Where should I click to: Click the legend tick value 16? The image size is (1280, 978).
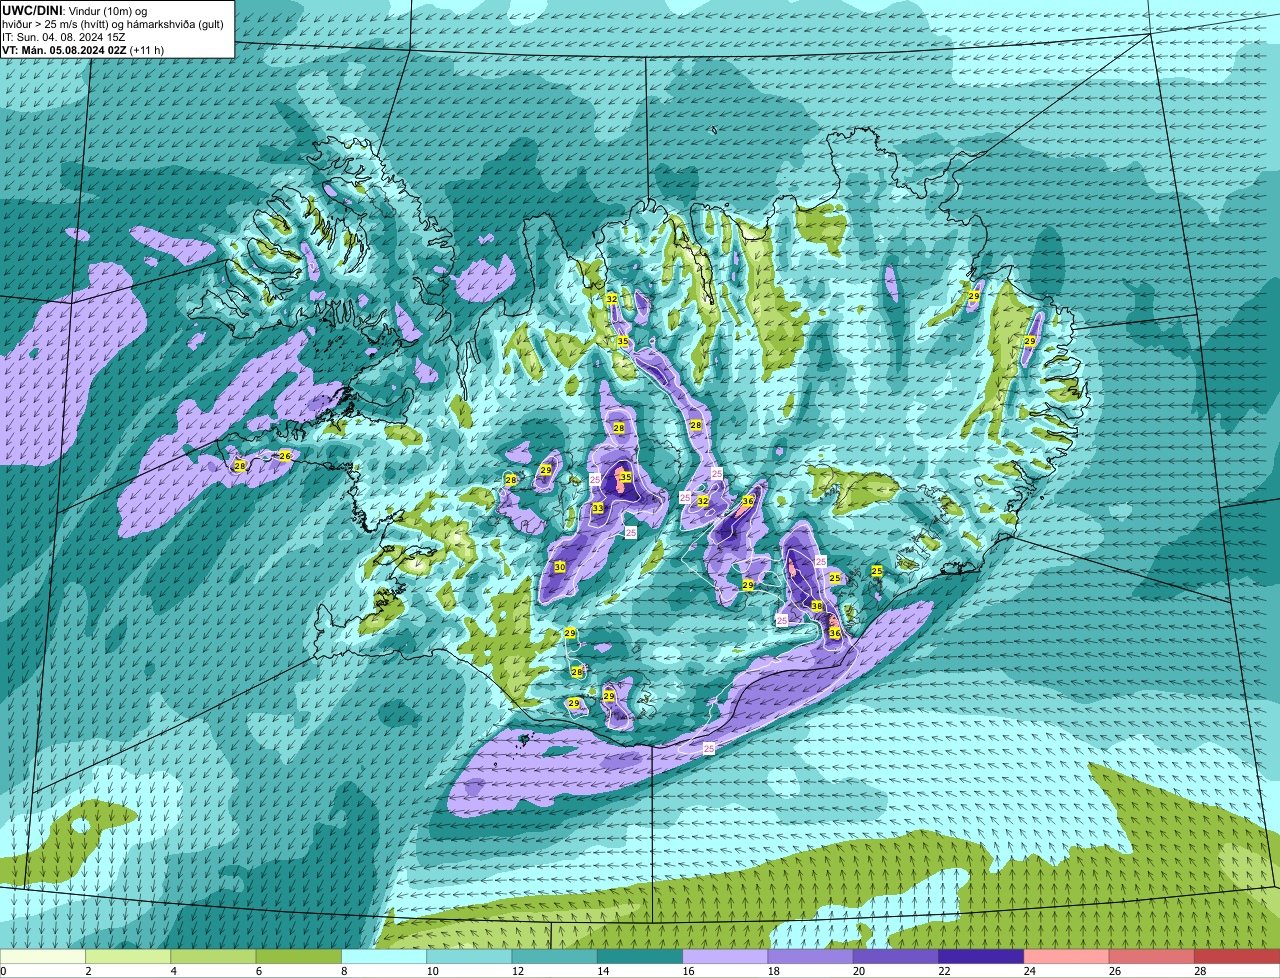click(688, 971)
